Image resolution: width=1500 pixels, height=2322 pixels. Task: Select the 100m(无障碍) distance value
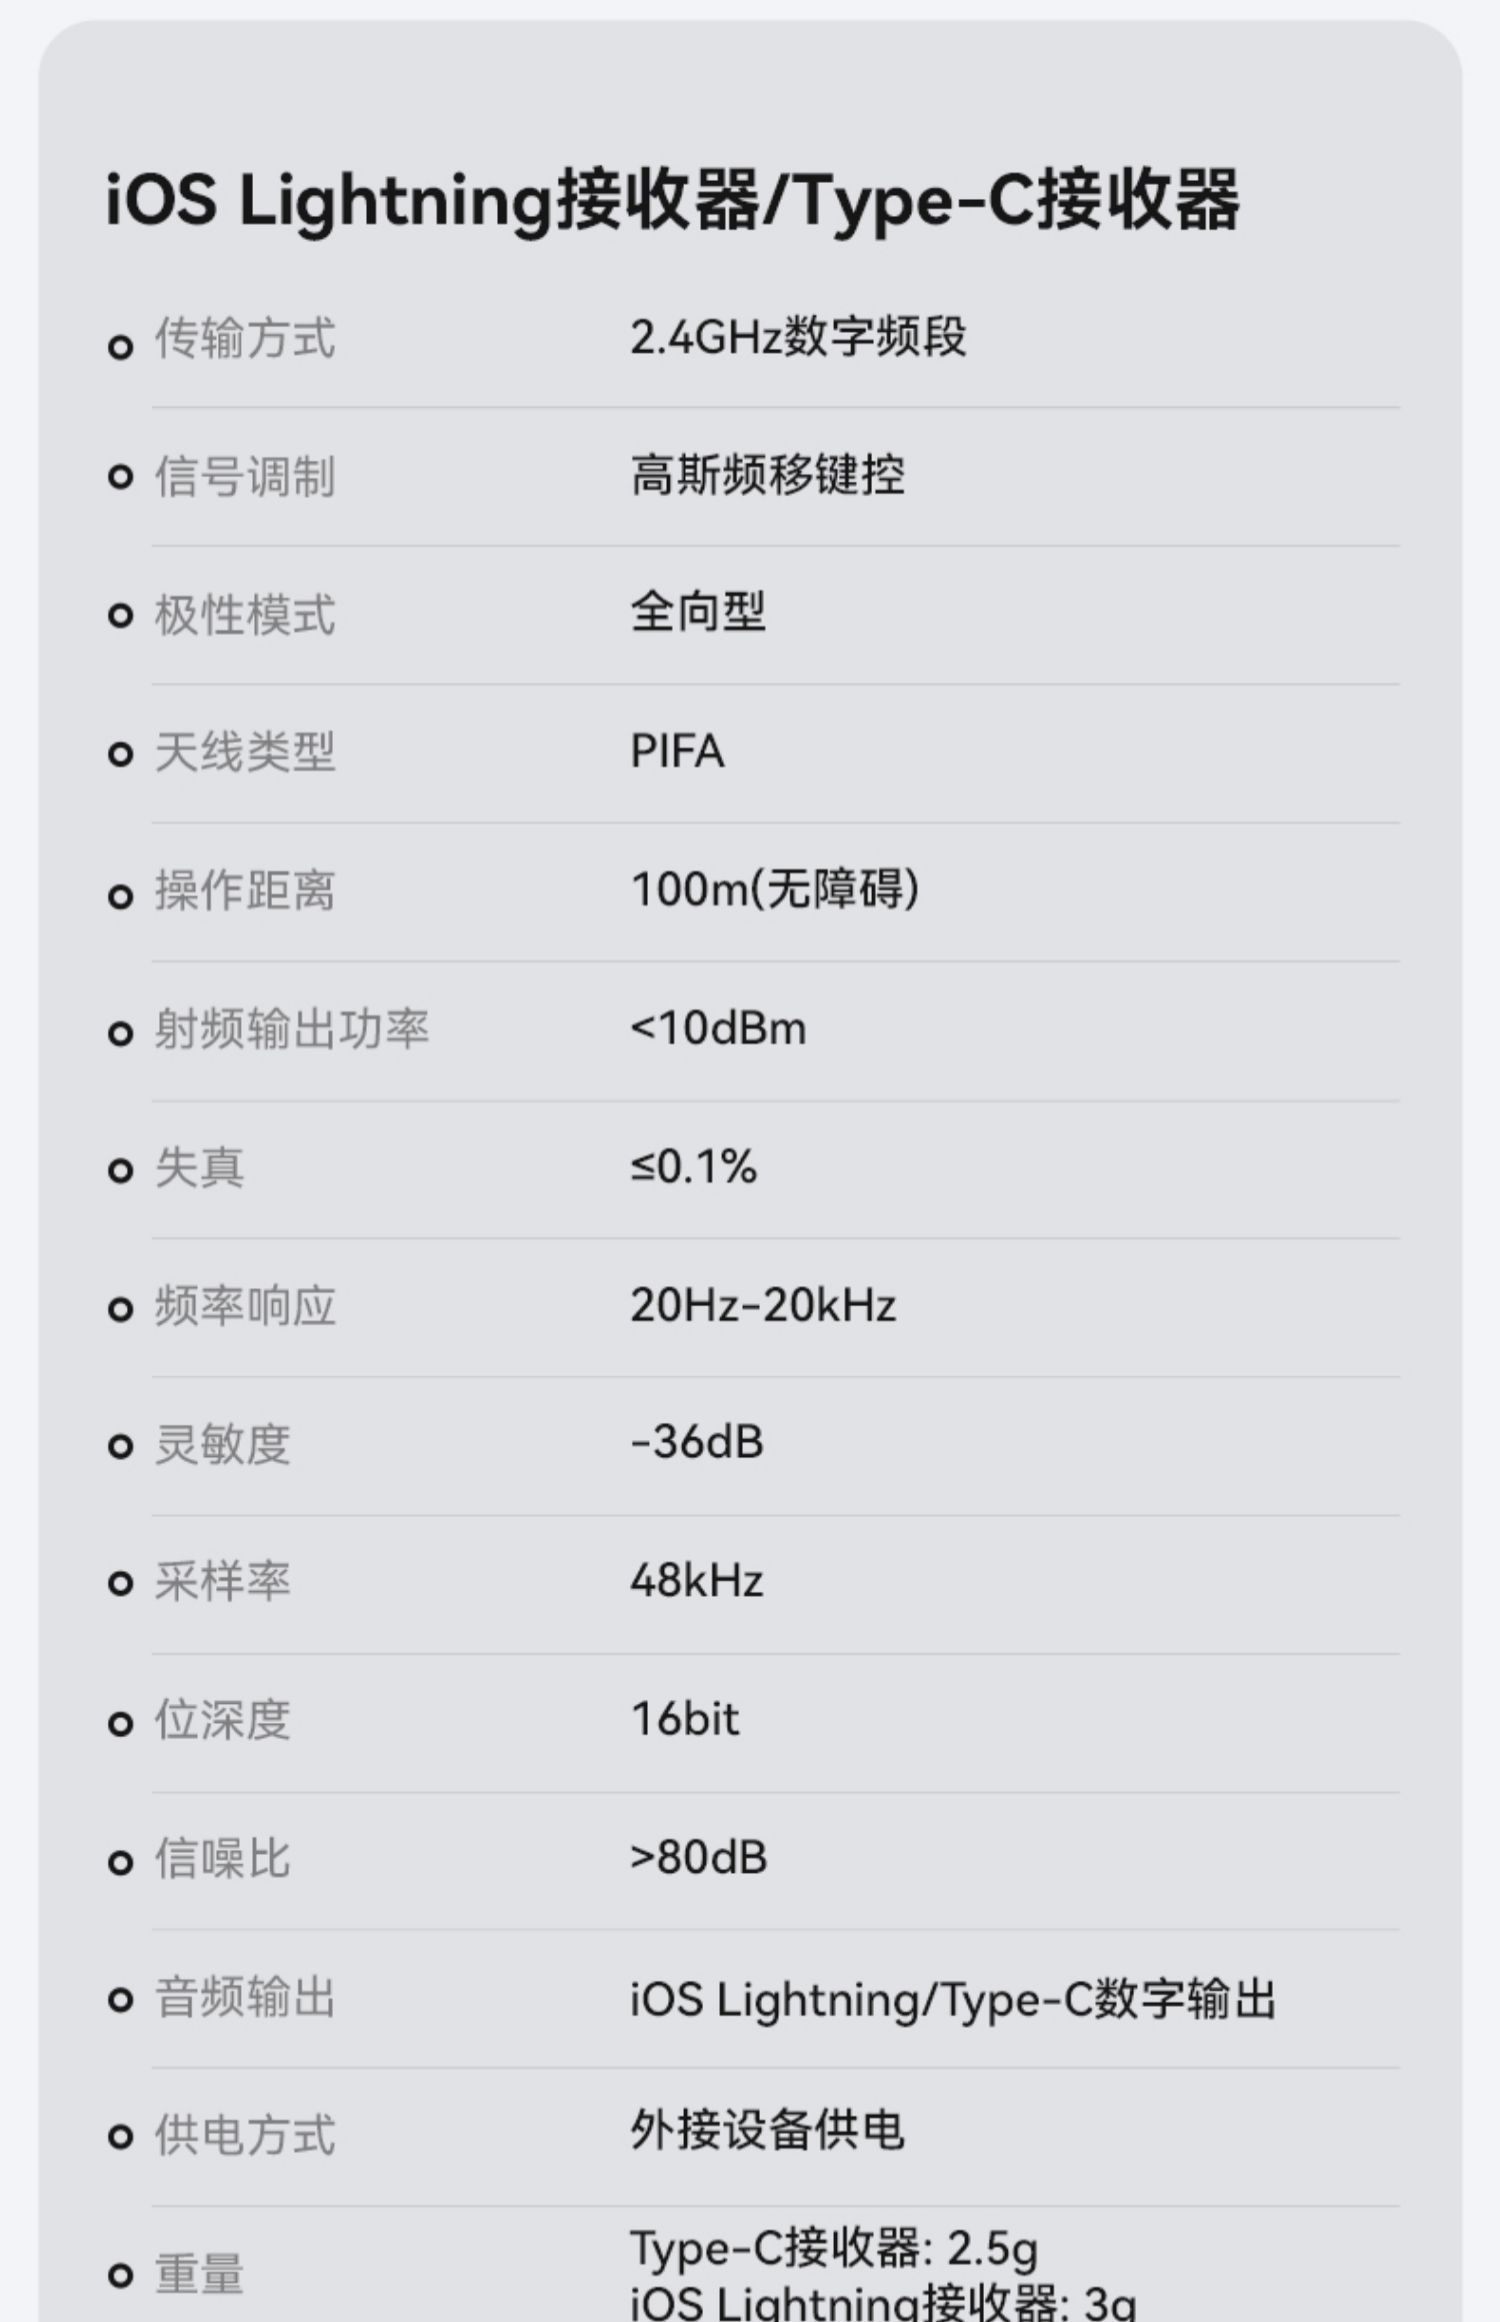click(x=775, y=889)
